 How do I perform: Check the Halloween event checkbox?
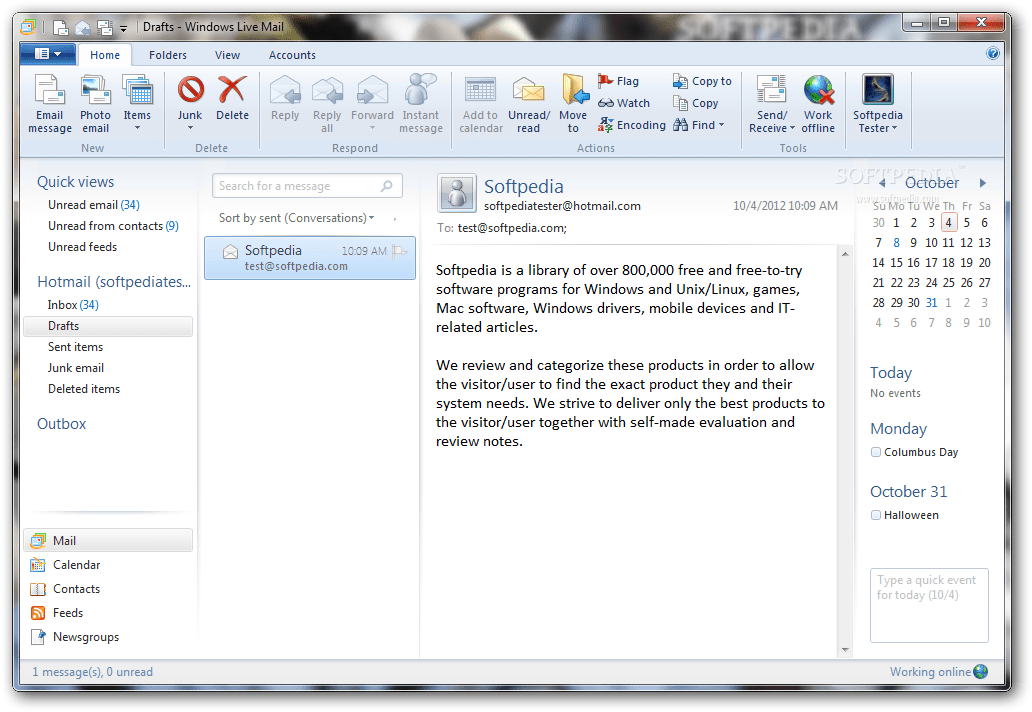[x=875, y=515]
